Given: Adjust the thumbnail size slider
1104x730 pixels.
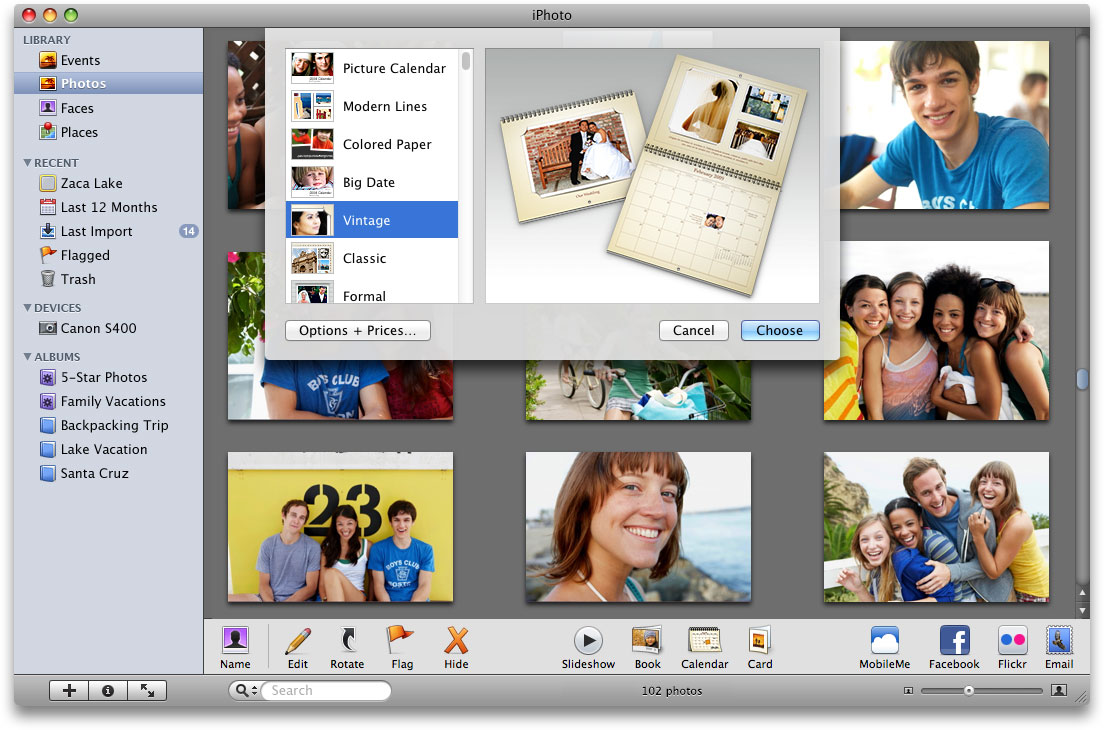Looking at the screenshot, I should [x=968, y=691].
